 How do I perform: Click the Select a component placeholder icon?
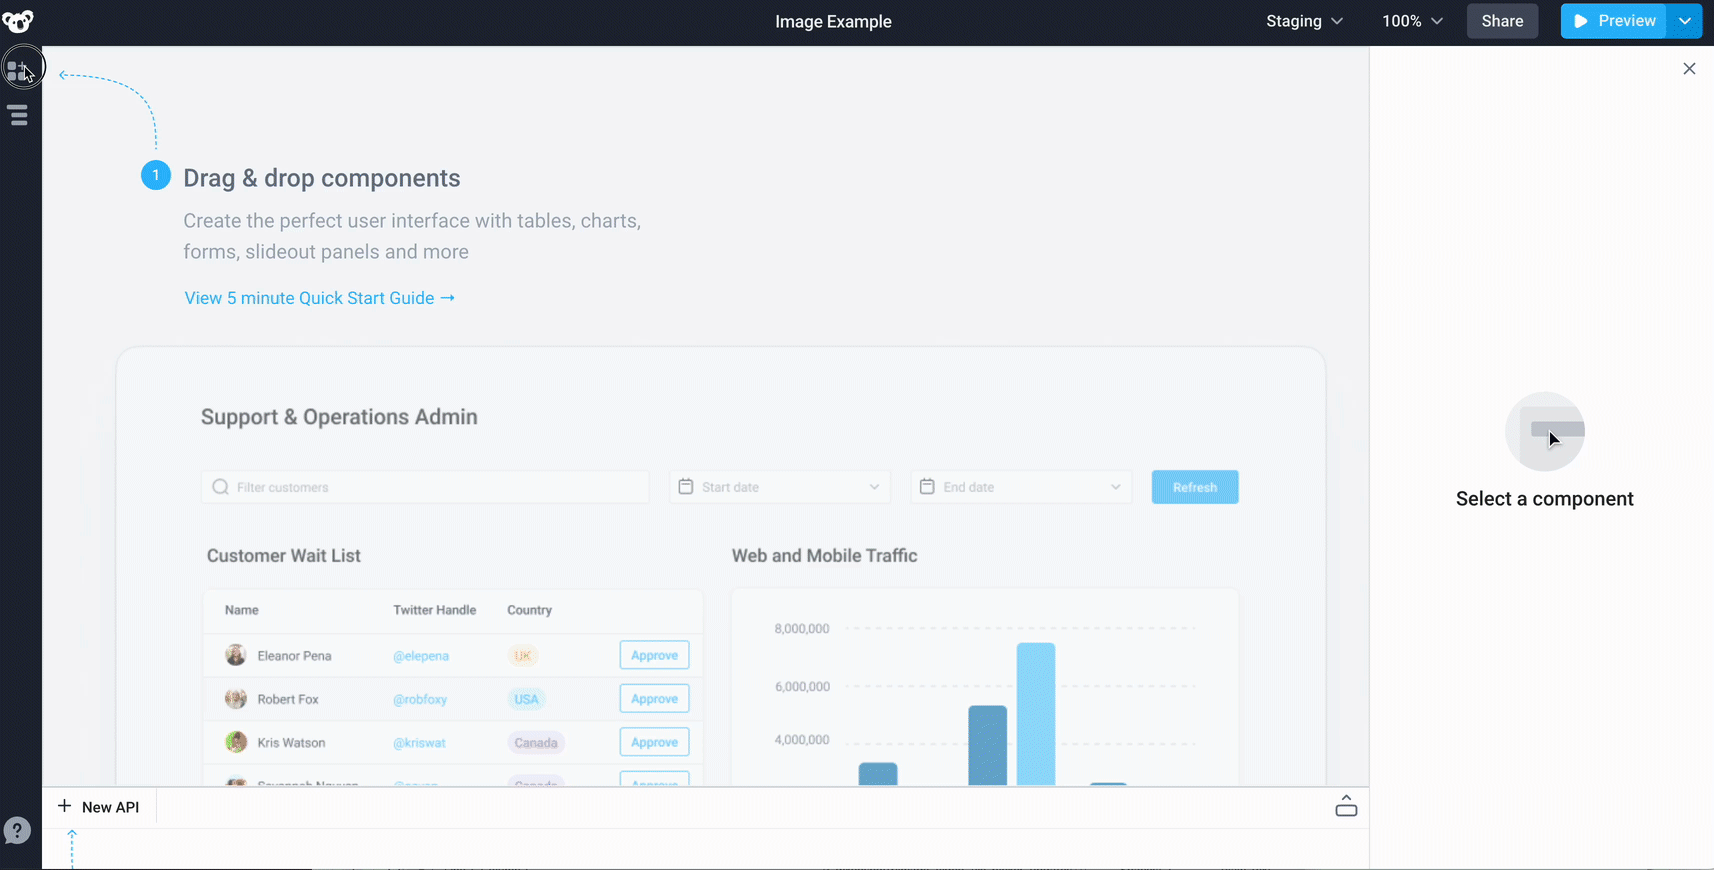[1545, 431]
